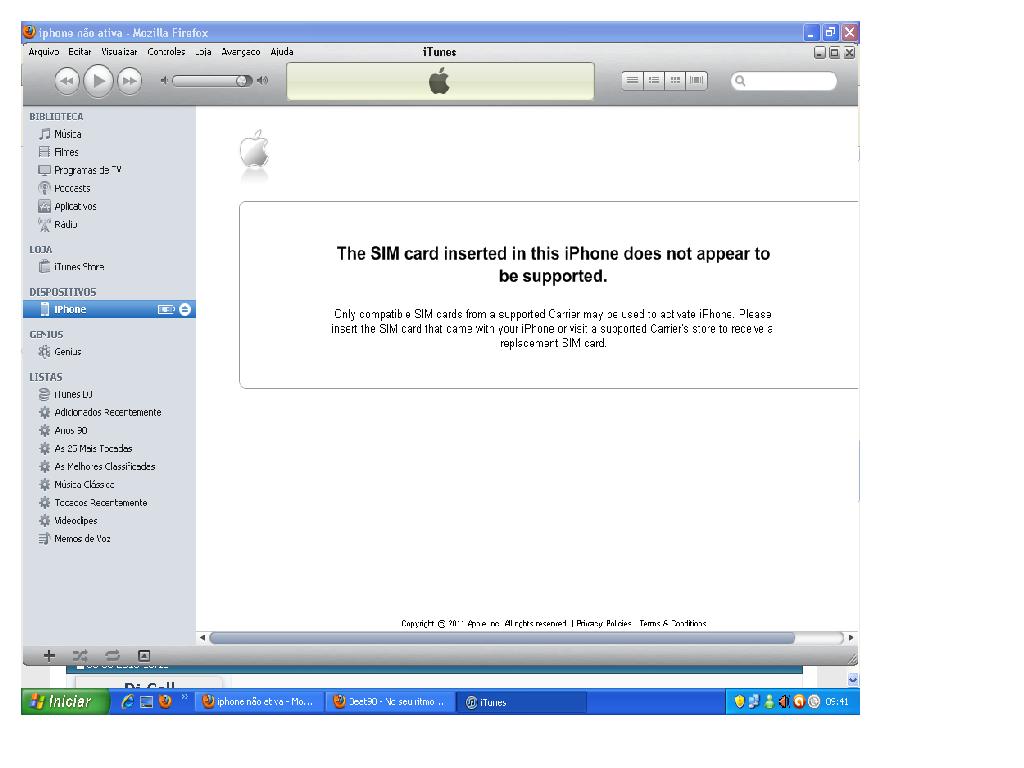The width and height of the screenshot is (1024, 768).
Task: Open the Editar menu
Action: pos(80,52)
